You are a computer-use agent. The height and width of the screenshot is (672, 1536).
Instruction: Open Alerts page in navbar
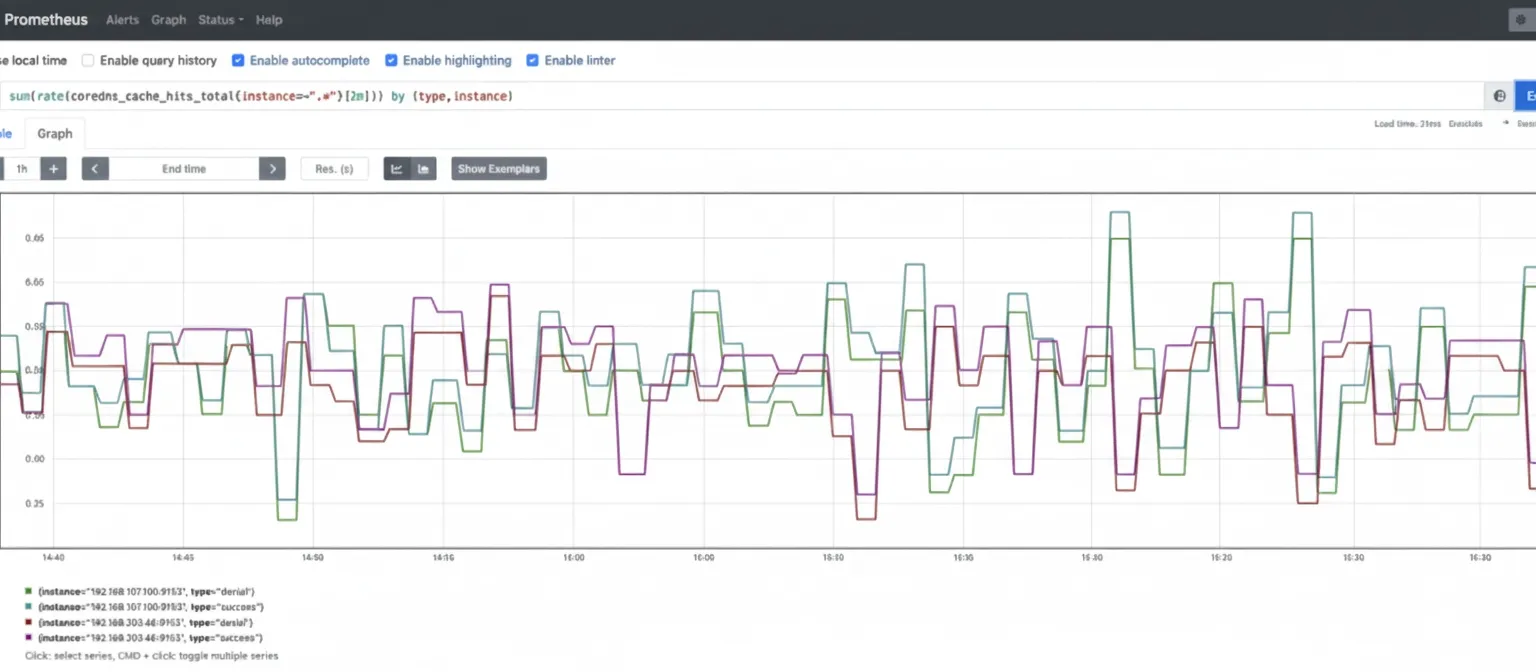pos(123,20)
